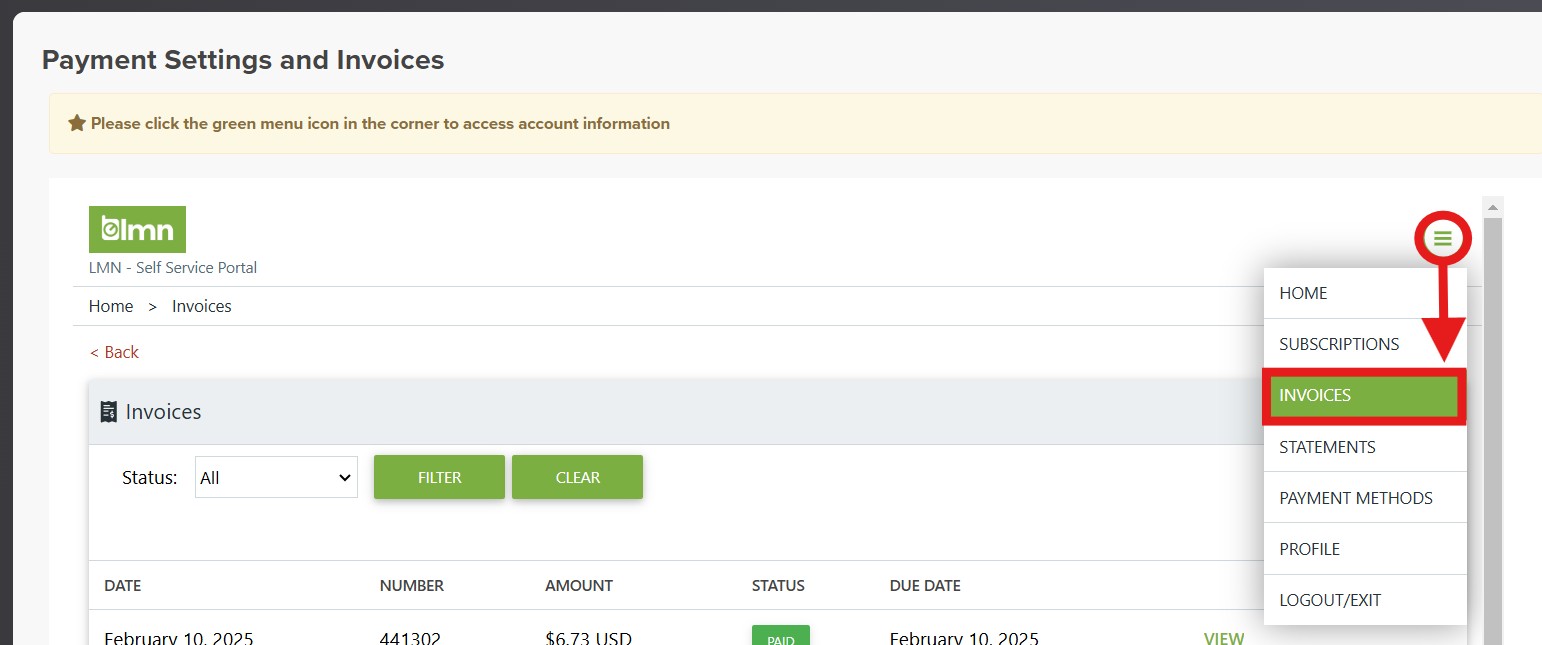
Task: Click the scrollbar up arrow
Action: (x=1493, y=207)
